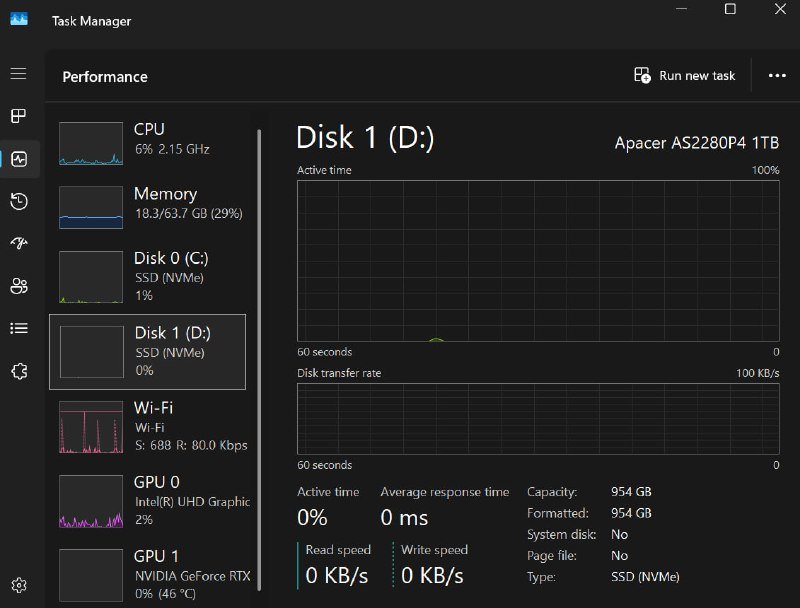Open Task Manager settings gear
This screenshot has height=608, width=800.
(18, 585)
